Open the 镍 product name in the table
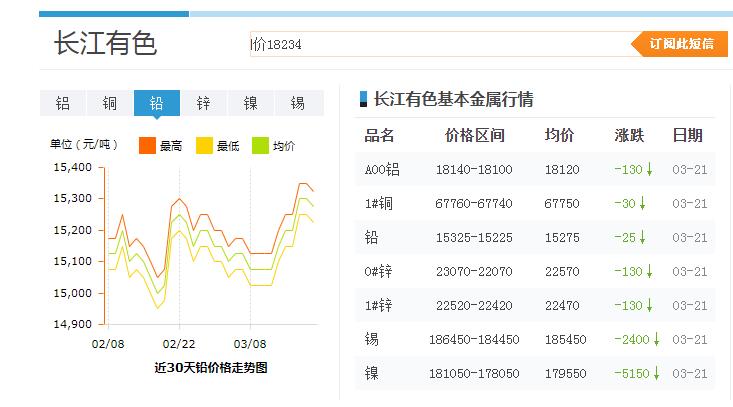 [372, 373]
